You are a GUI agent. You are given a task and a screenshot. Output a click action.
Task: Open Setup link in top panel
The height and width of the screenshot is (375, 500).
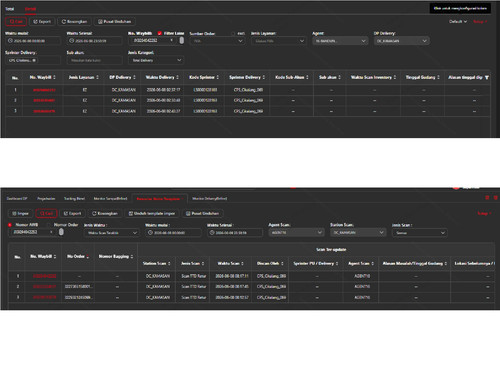click(480, 22)
